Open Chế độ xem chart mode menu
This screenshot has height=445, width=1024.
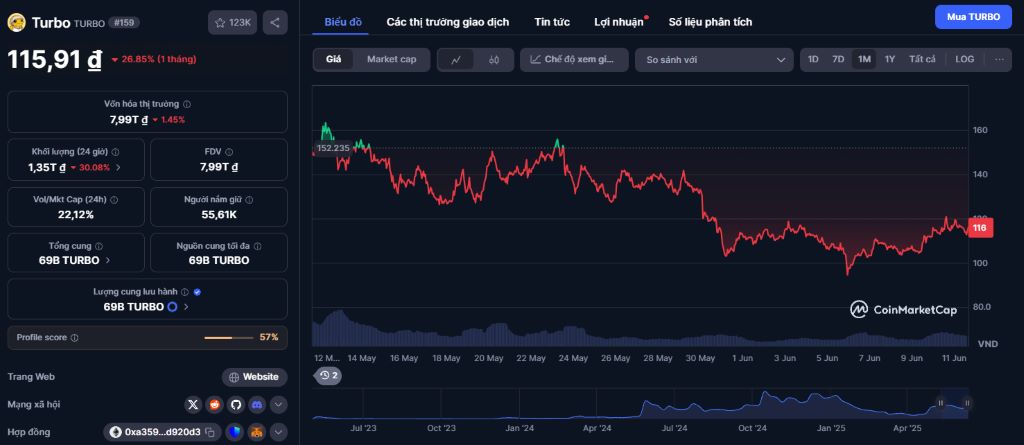pos(574,59)
